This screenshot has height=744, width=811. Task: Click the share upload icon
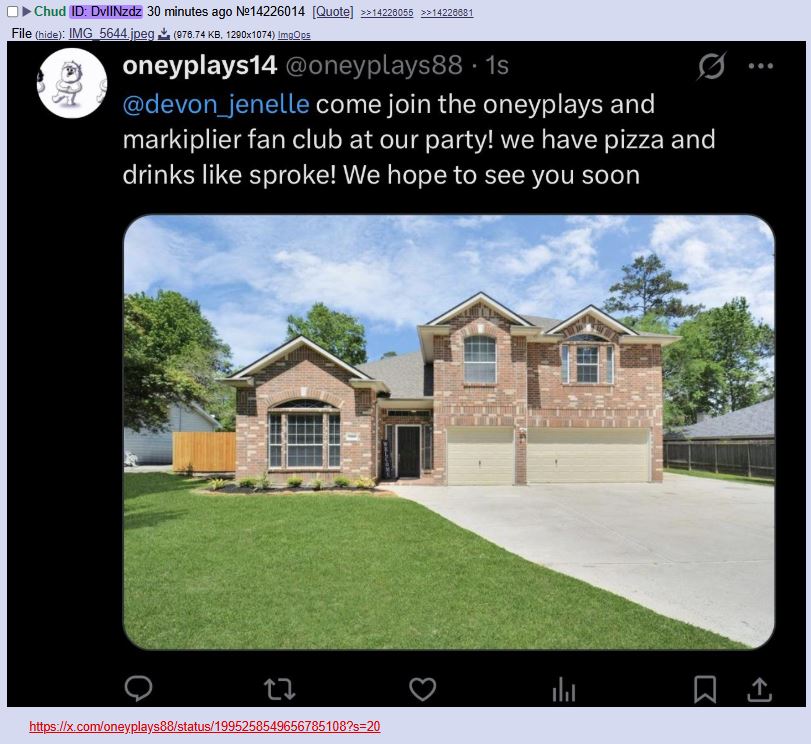(x=759, y=689)
